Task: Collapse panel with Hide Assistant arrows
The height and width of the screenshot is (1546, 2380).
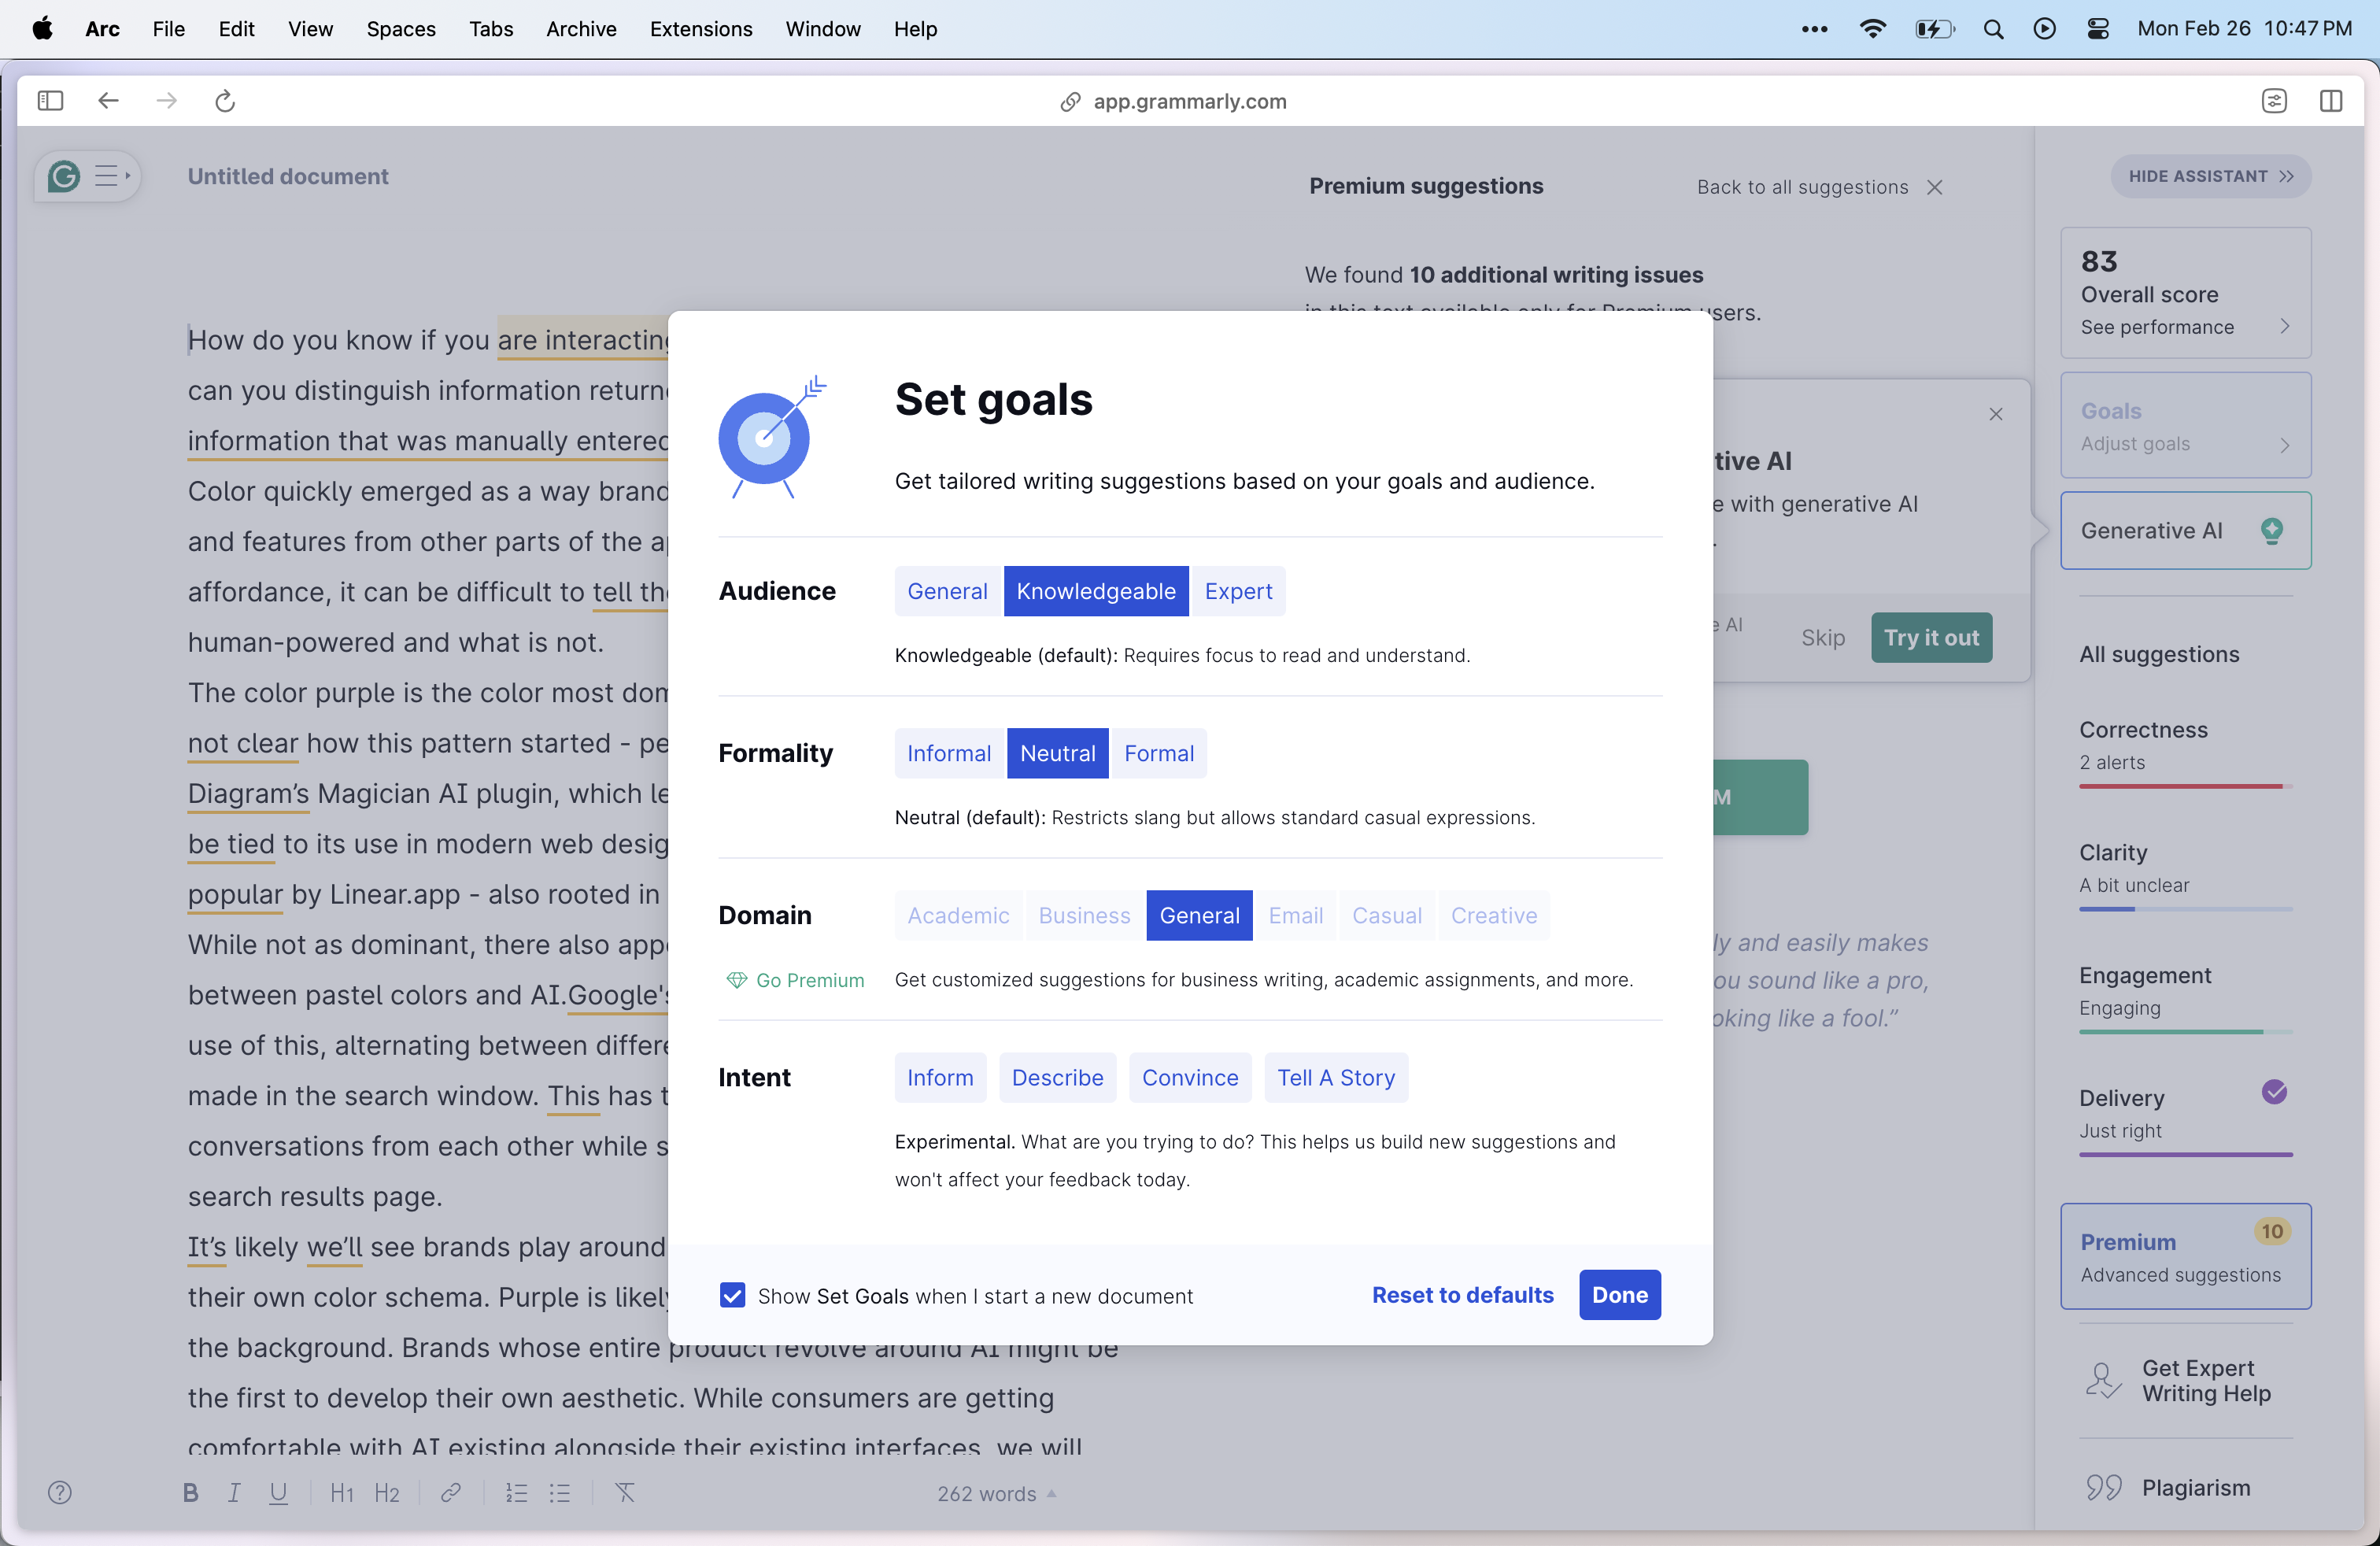Action: pyautogui.click(x=2286, y=177)
